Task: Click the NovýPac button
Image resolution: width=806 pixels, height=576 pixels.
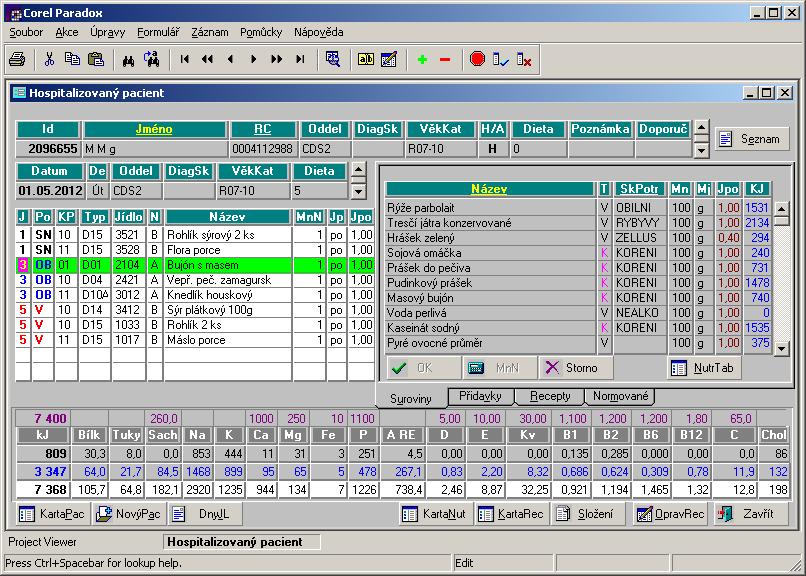Action: click(x=129, y=514)
